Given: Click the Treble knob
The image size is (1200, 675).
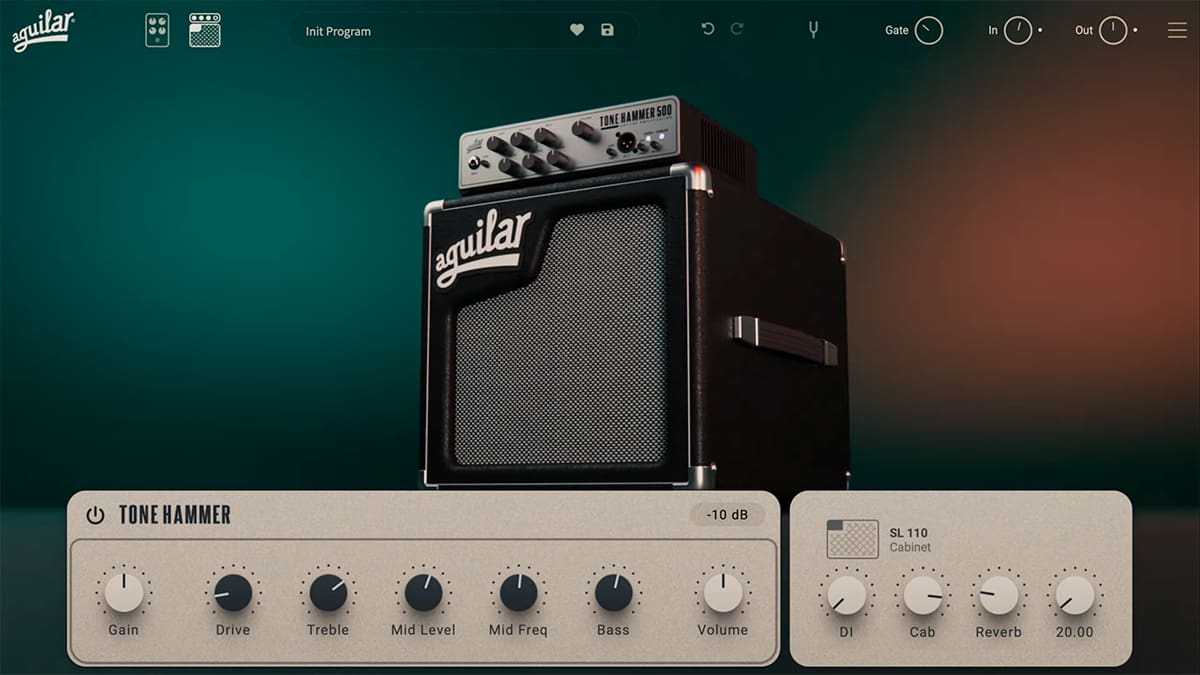Looking at the screenshot, I should point(328,593).
